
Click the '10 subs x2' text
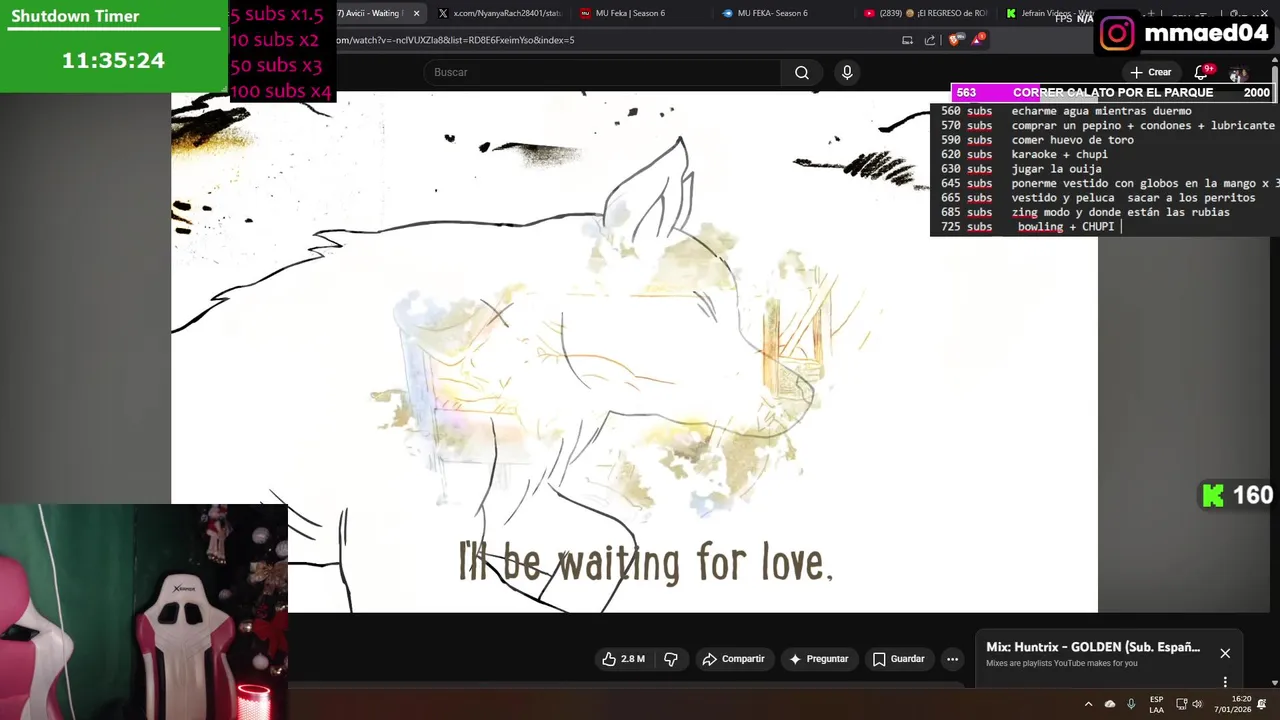(x=275, y=40)
